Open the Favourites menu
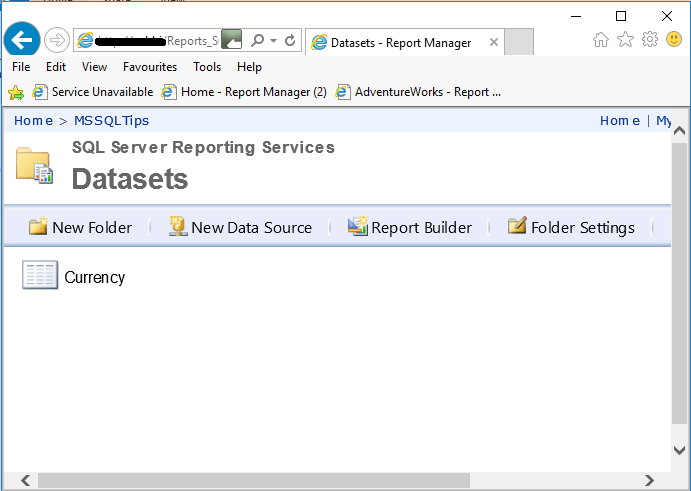 [150, 67]
